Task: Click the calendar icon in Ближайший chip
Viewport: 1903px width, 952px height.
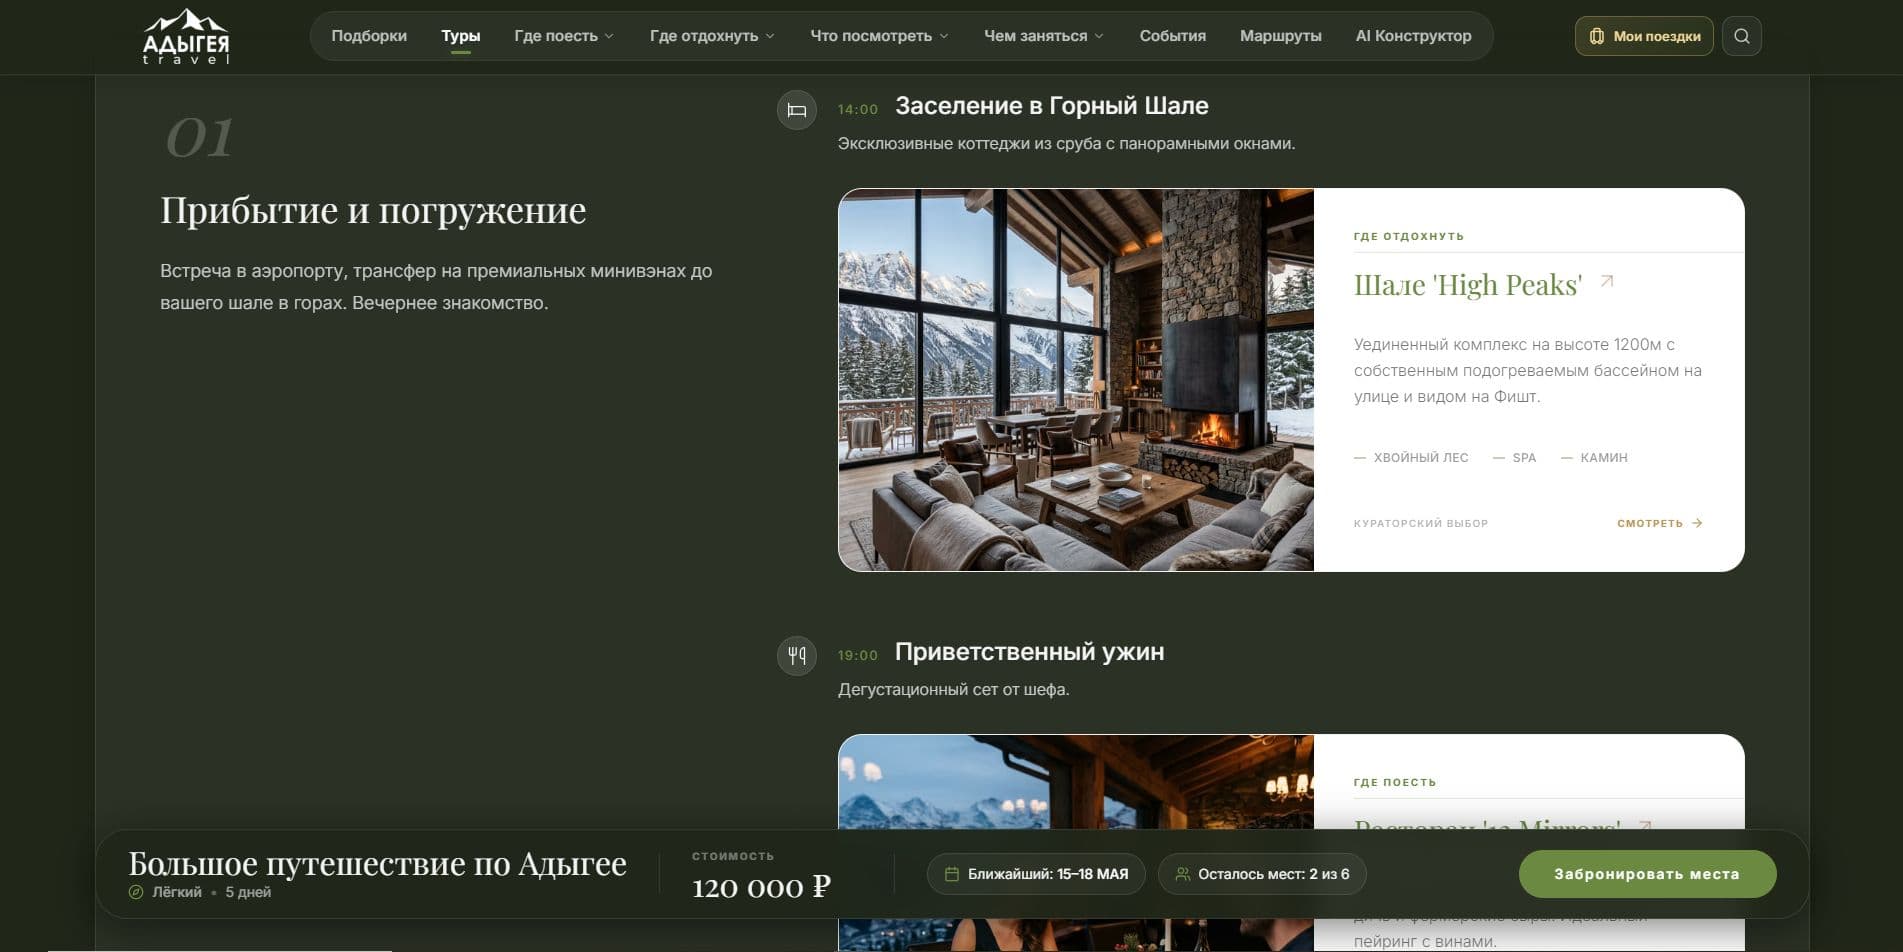Action: 952,874
